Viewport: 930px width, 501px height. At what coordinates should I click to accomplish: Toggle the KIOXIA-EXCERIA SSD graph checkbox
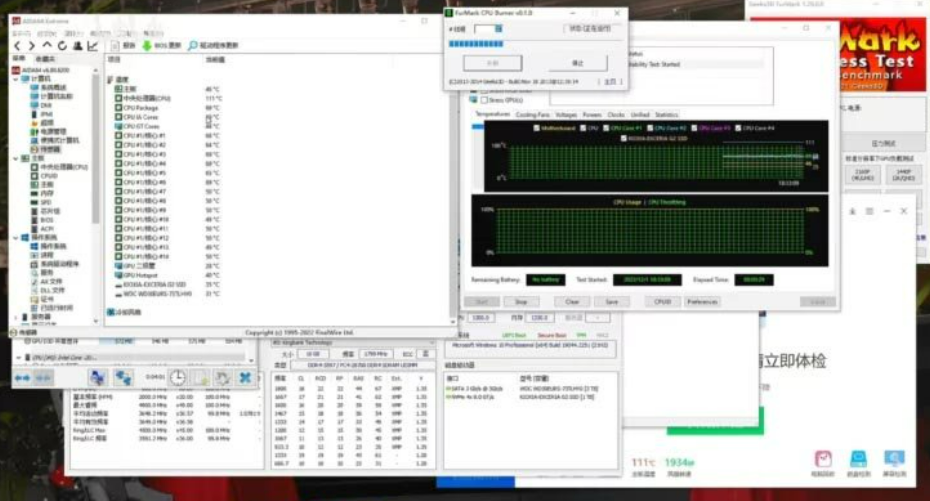pyautogui.click(x=623, y=139)
